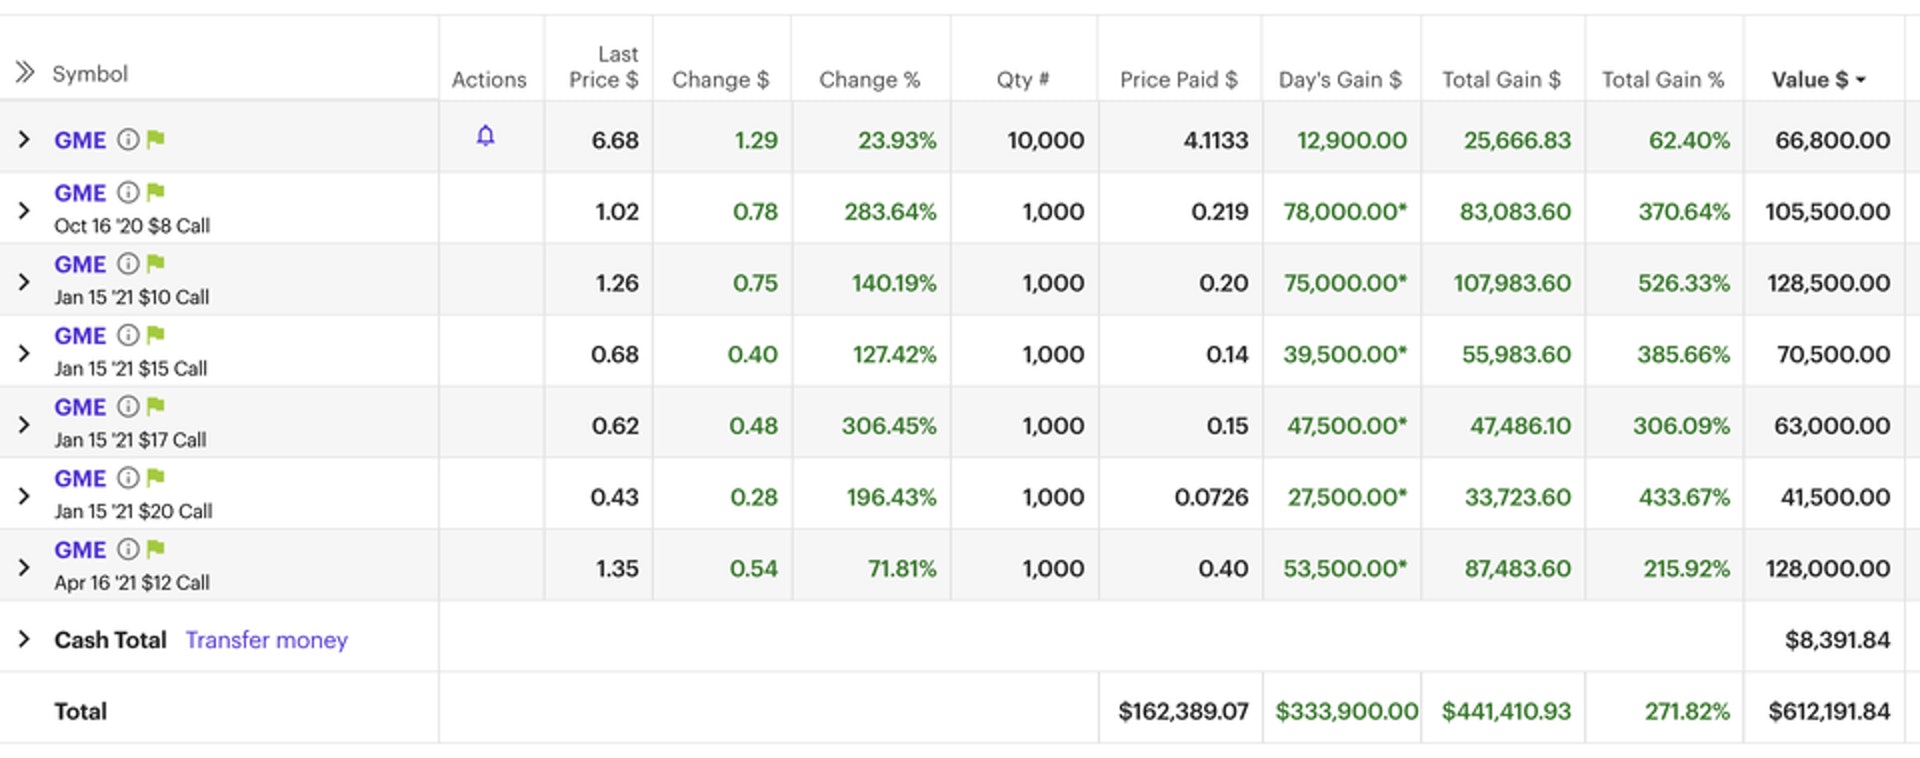Open info icon on GME stock row
The width and height of the screenshot is (1920, 758).
tap(128, 139)
